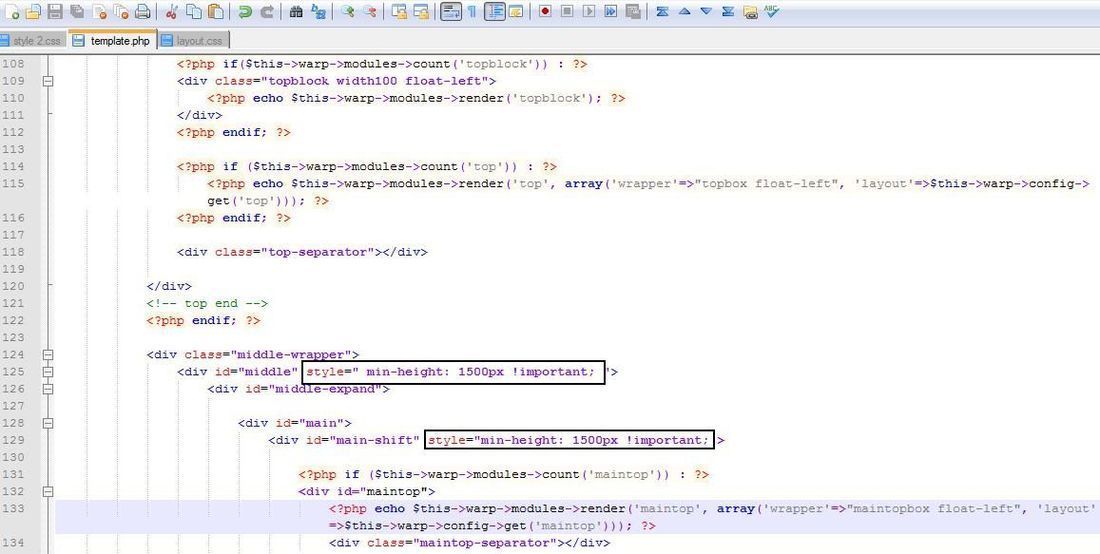Click the blue jump-to-bottom arrows icon
1100x554 pixels.
pyautogui.click(x=727, y=12)
